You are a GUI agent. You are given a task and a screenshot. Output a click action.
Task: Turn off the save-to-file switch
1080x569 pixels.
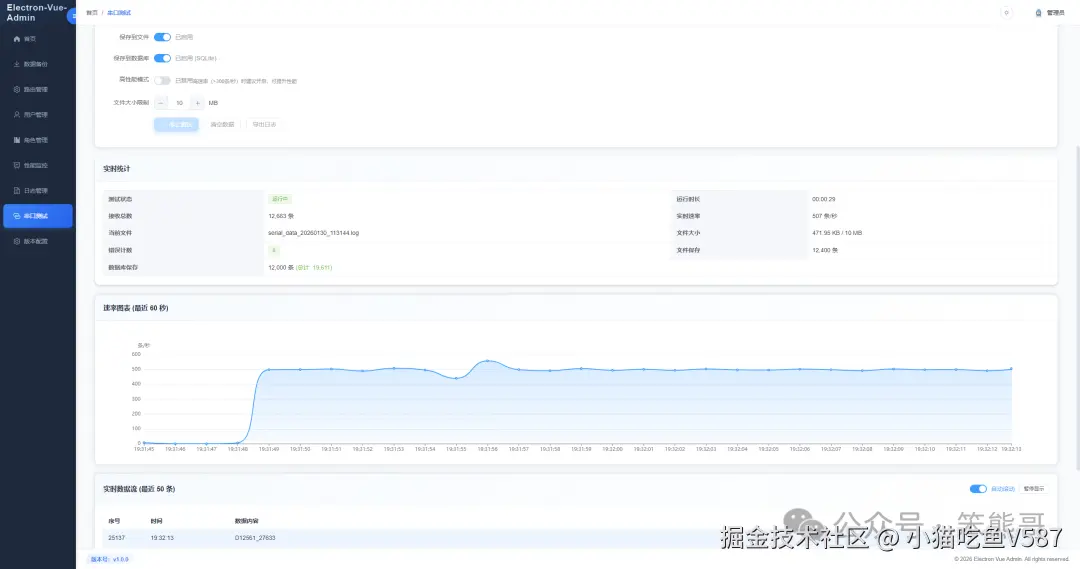(x=162, y=37)
